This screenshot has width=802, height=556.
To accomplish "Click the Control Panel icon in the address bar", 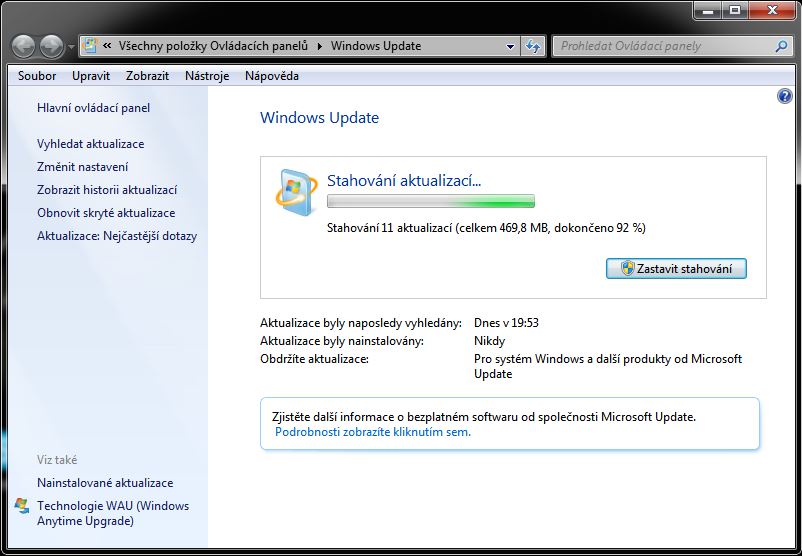I will [x=91, y=46].
